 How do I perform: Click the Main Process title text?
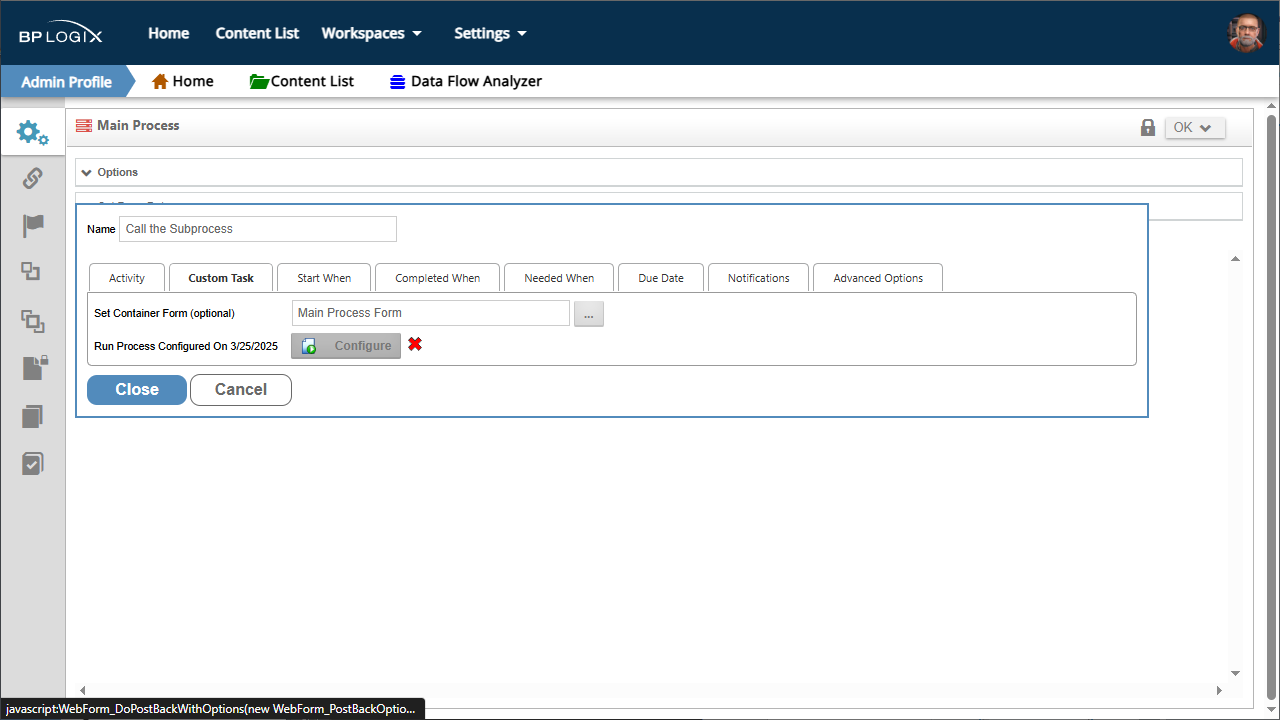click(138, 126)
